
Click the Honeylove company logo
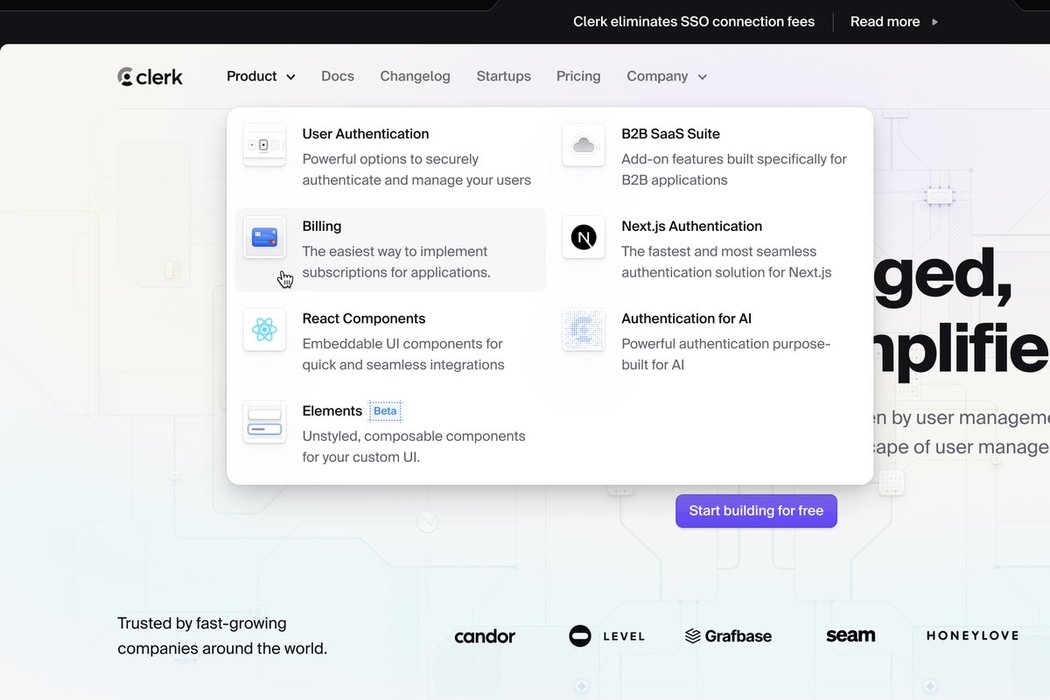pos(973,635)
